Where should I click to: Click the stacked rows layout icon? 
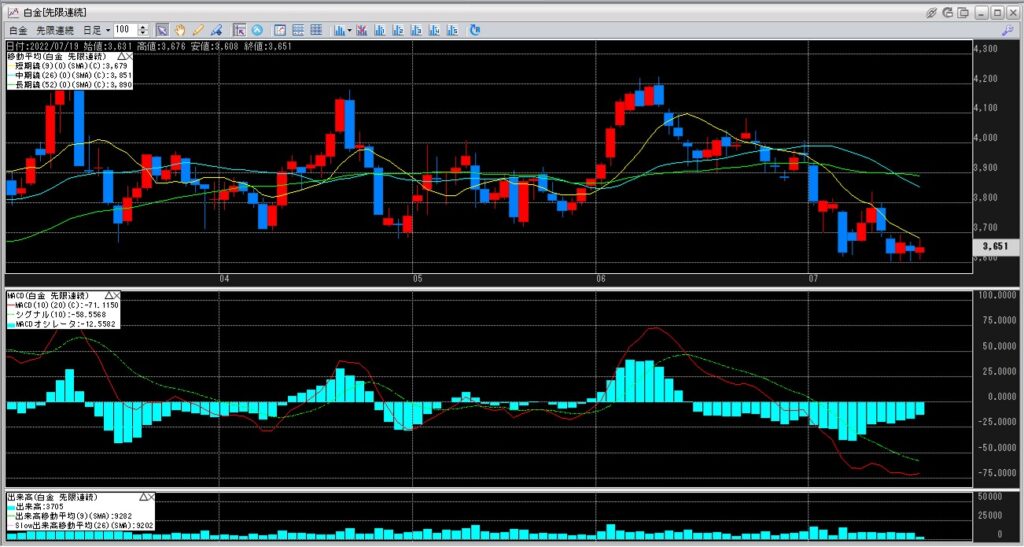pos(298,30)
